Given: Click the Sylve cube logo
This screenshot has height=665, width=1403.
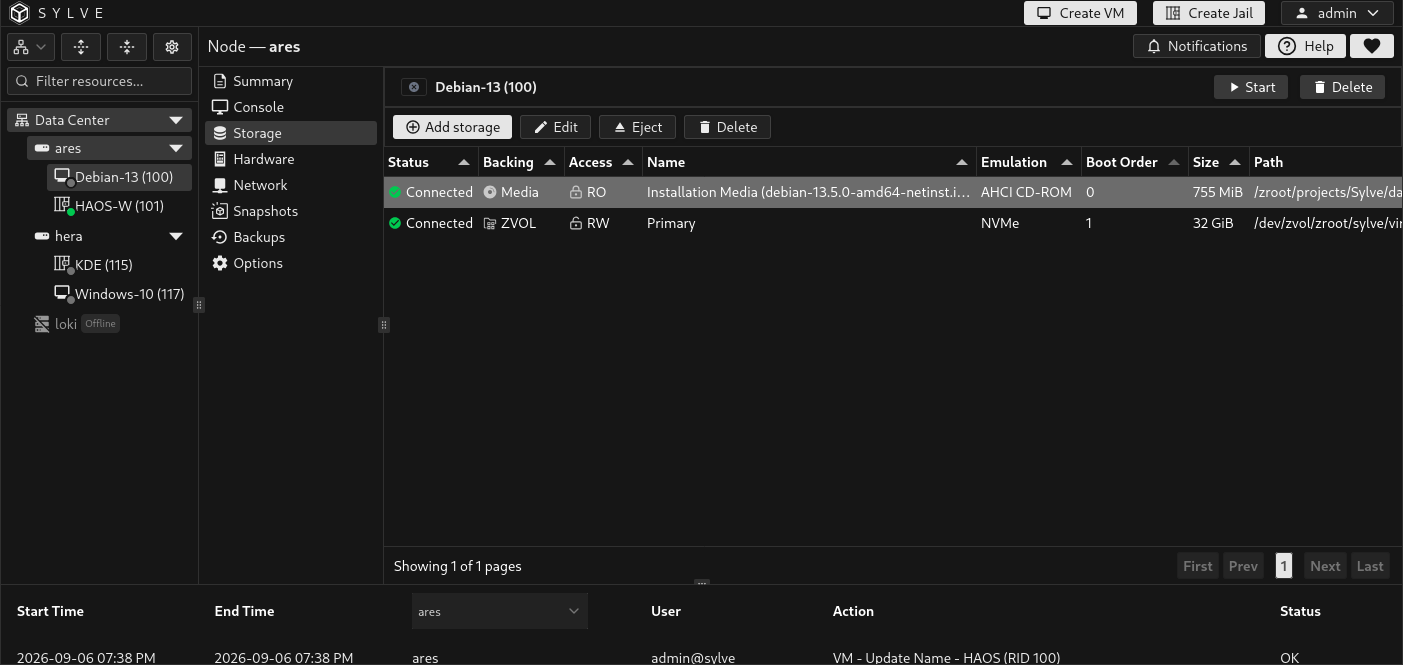Looking at the screenshot, I should (20, 13).
